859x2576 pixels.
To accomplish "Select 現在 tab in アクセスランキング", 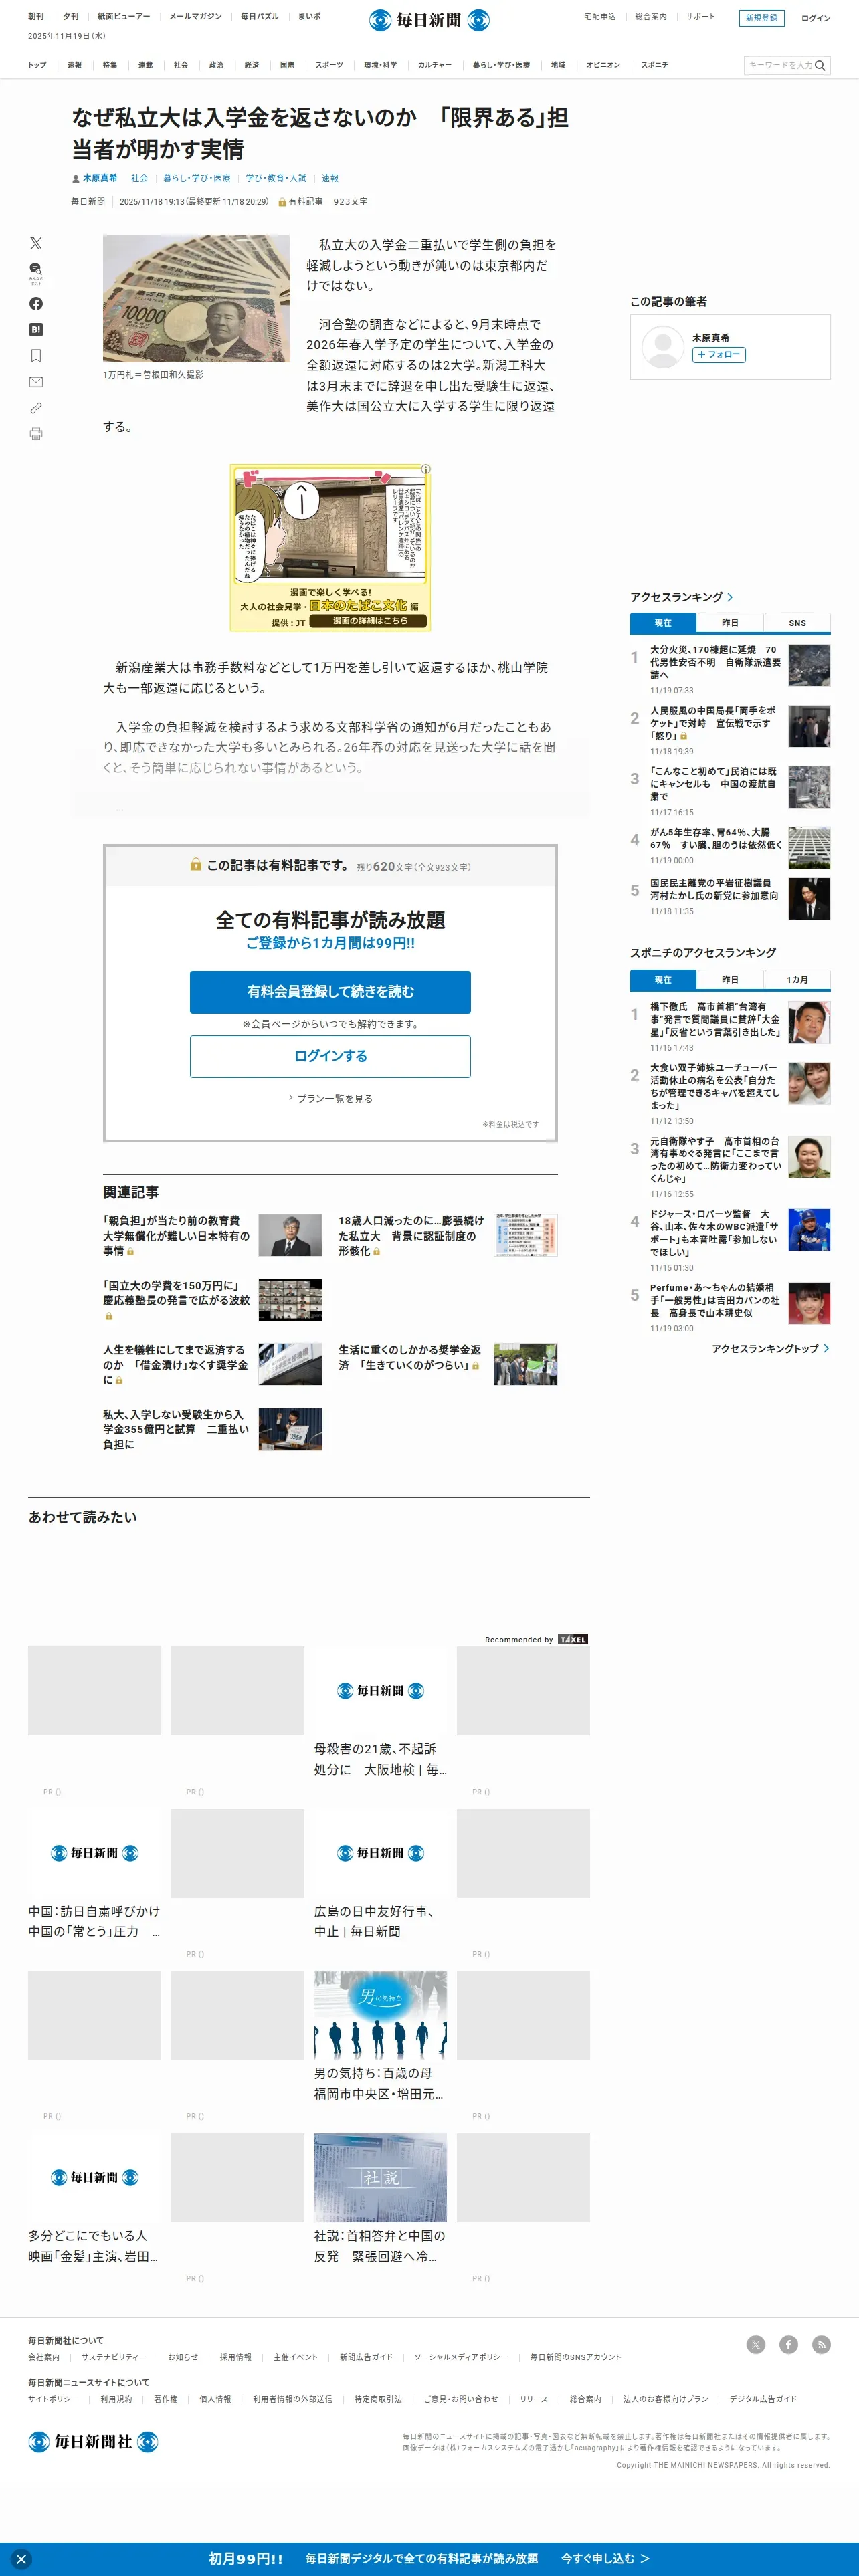I will [663, 622].
